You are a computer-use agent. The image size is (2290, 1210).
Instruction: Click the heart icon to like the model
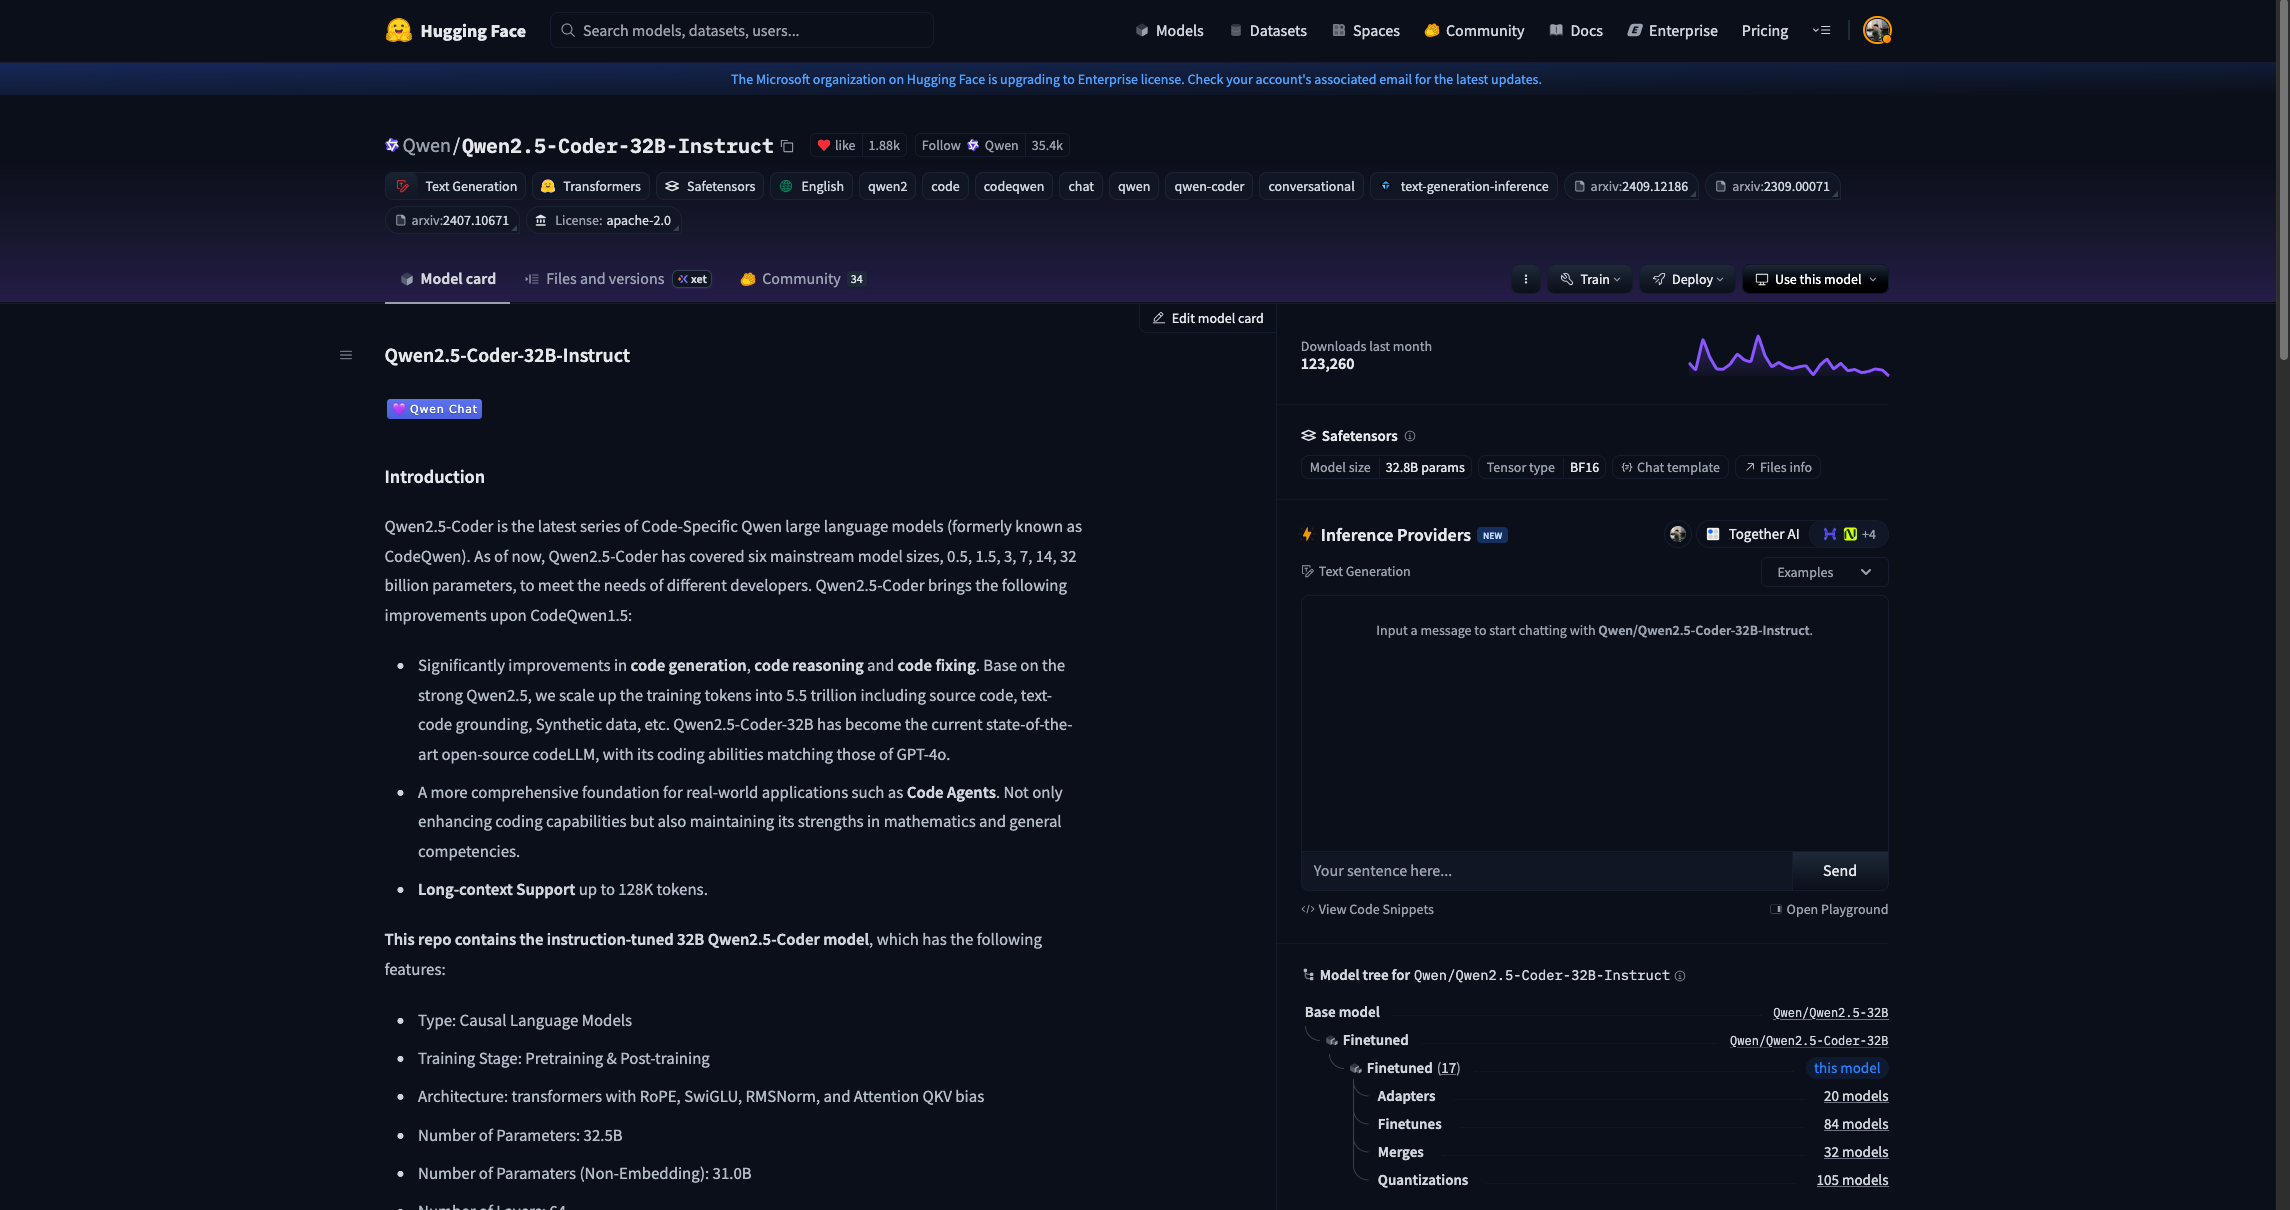click(823, 145)
